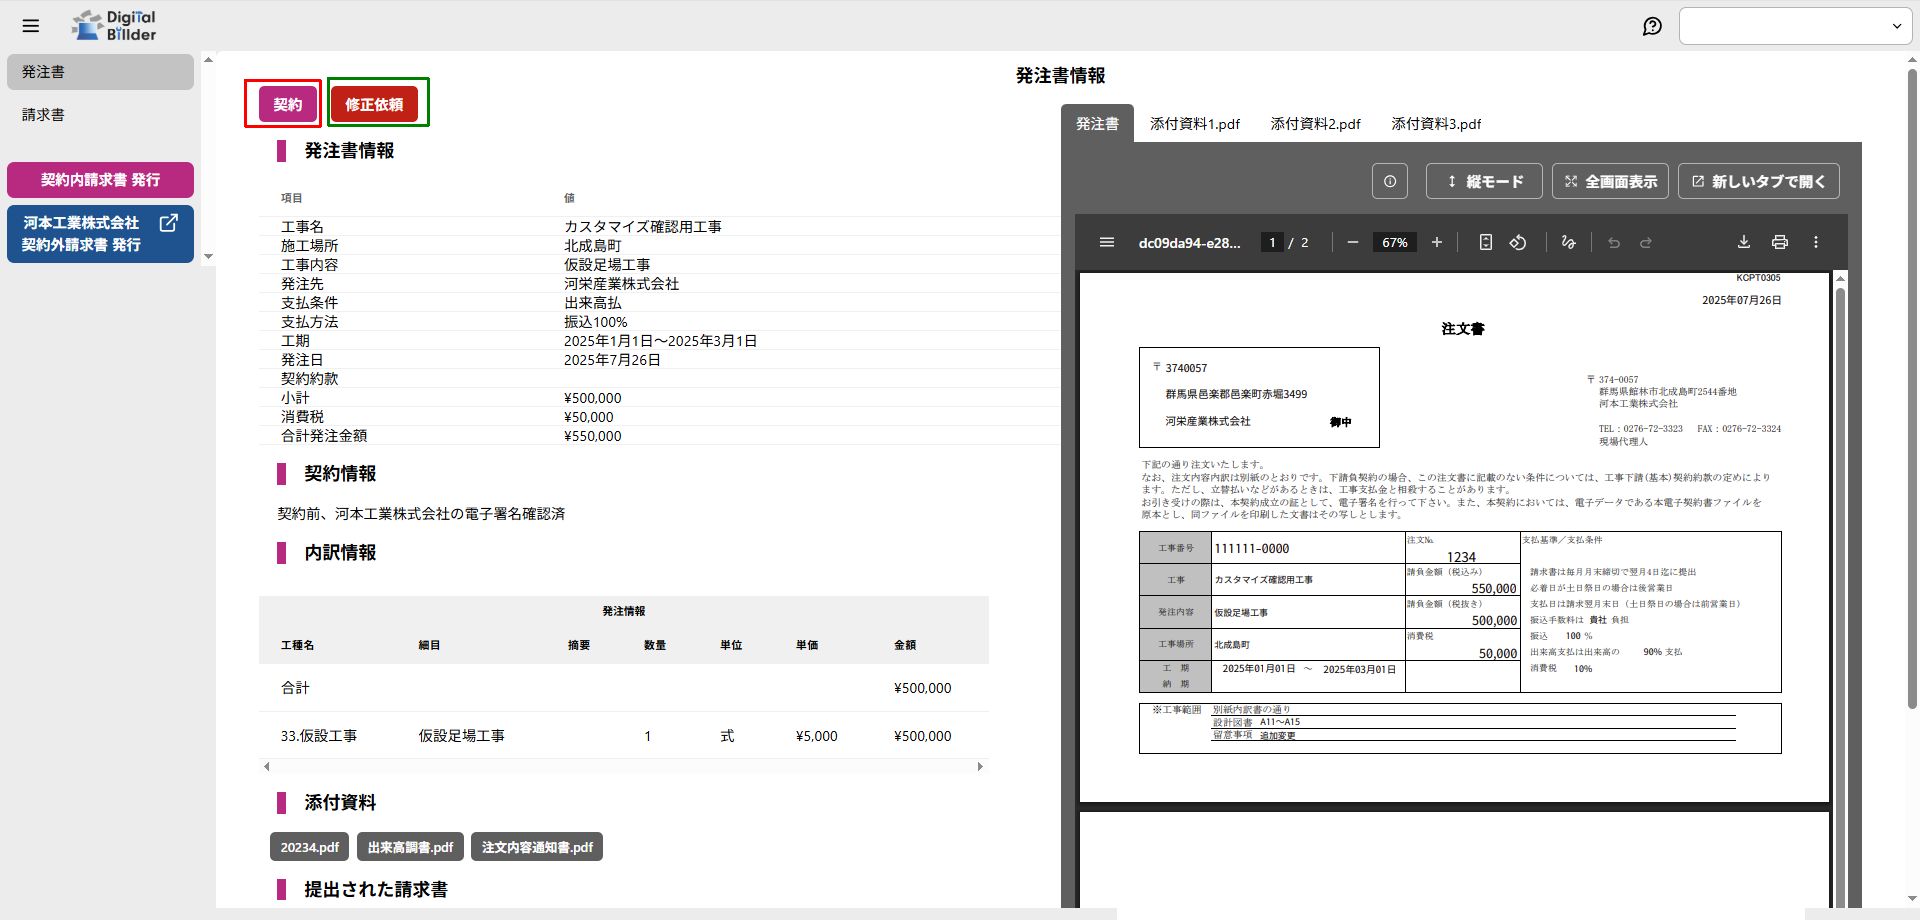Download the PDF file
Screen dimensions: 1920x920
pos(1743,242)
